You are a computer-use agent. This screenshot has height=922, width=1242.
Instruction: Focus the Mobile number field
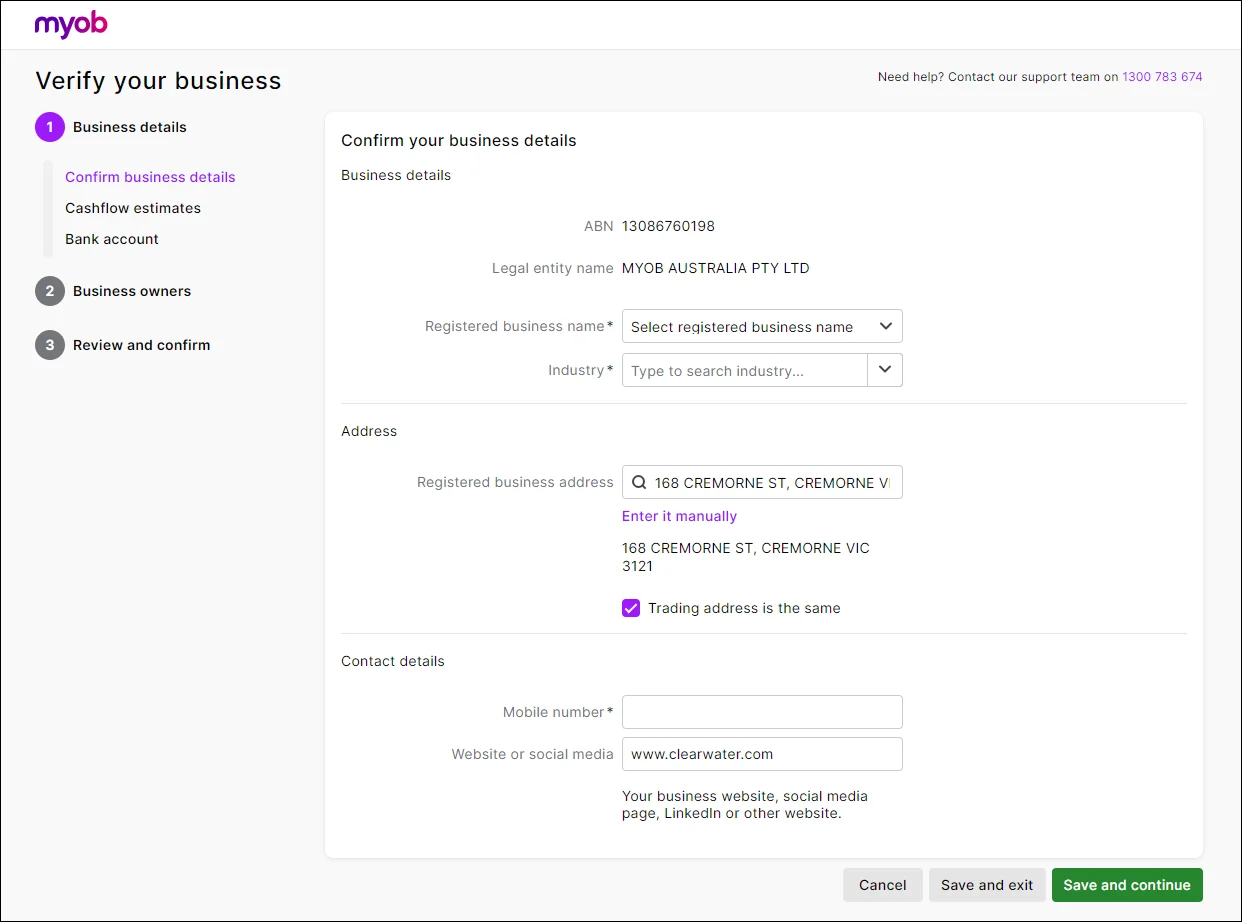pos(762,712)
